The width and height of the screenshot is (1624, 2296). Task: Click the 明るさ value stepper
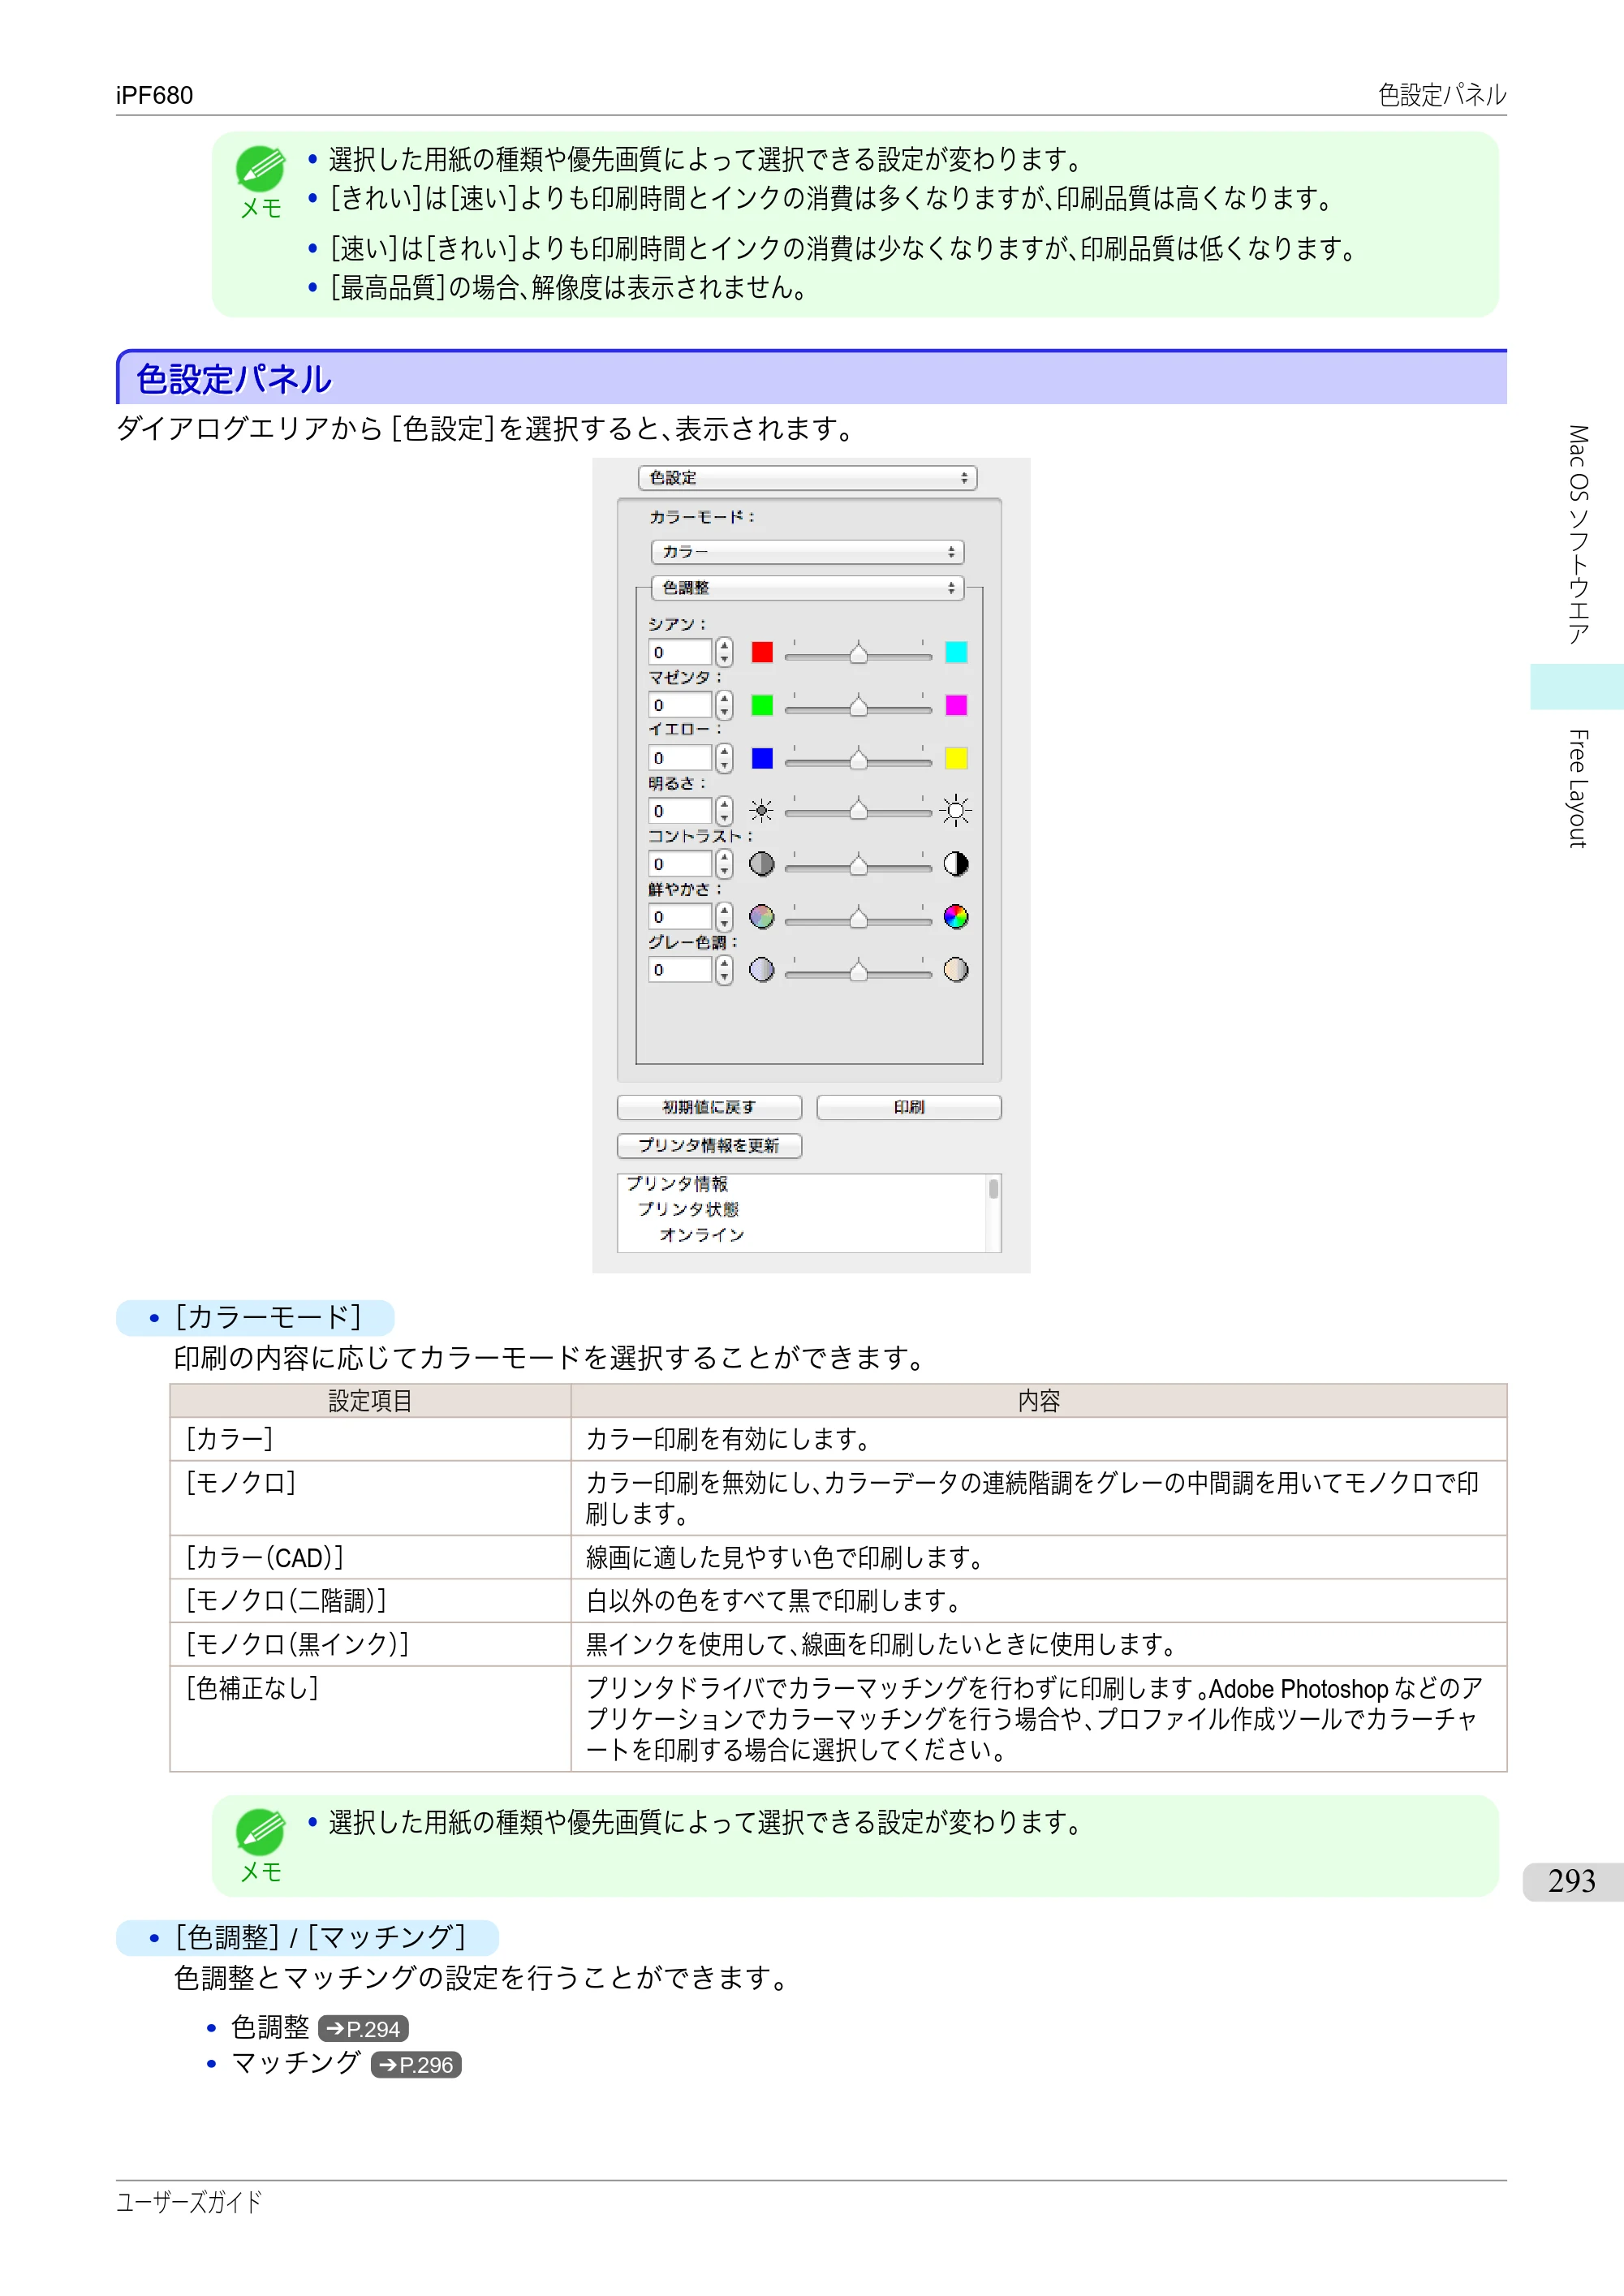click(x=725, y=811)
